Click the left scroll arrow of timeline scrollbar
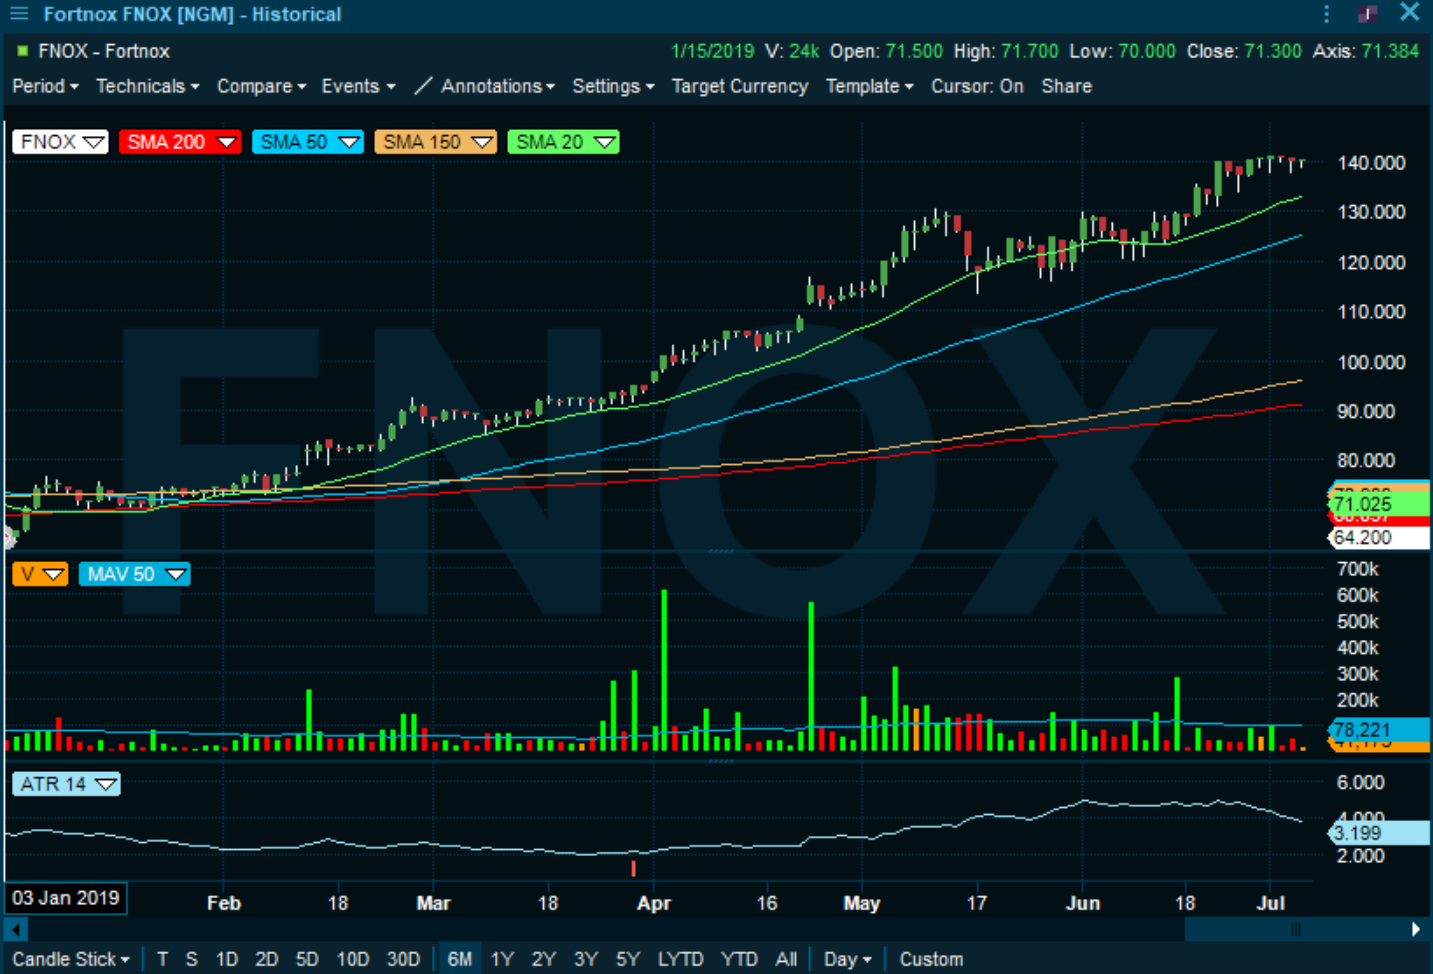This screenshot has width=1433, height=974. pyautogui.click(x=16, y=929)
